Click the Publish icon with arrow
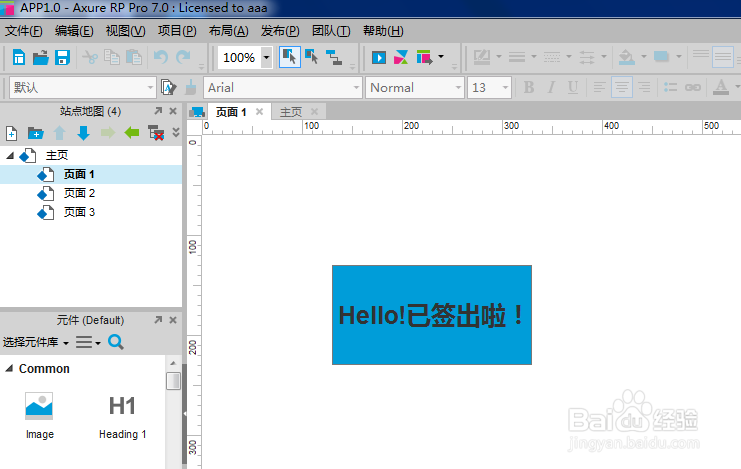The height and width of the screenshot is (469, 741). click(x=424, y=58)
